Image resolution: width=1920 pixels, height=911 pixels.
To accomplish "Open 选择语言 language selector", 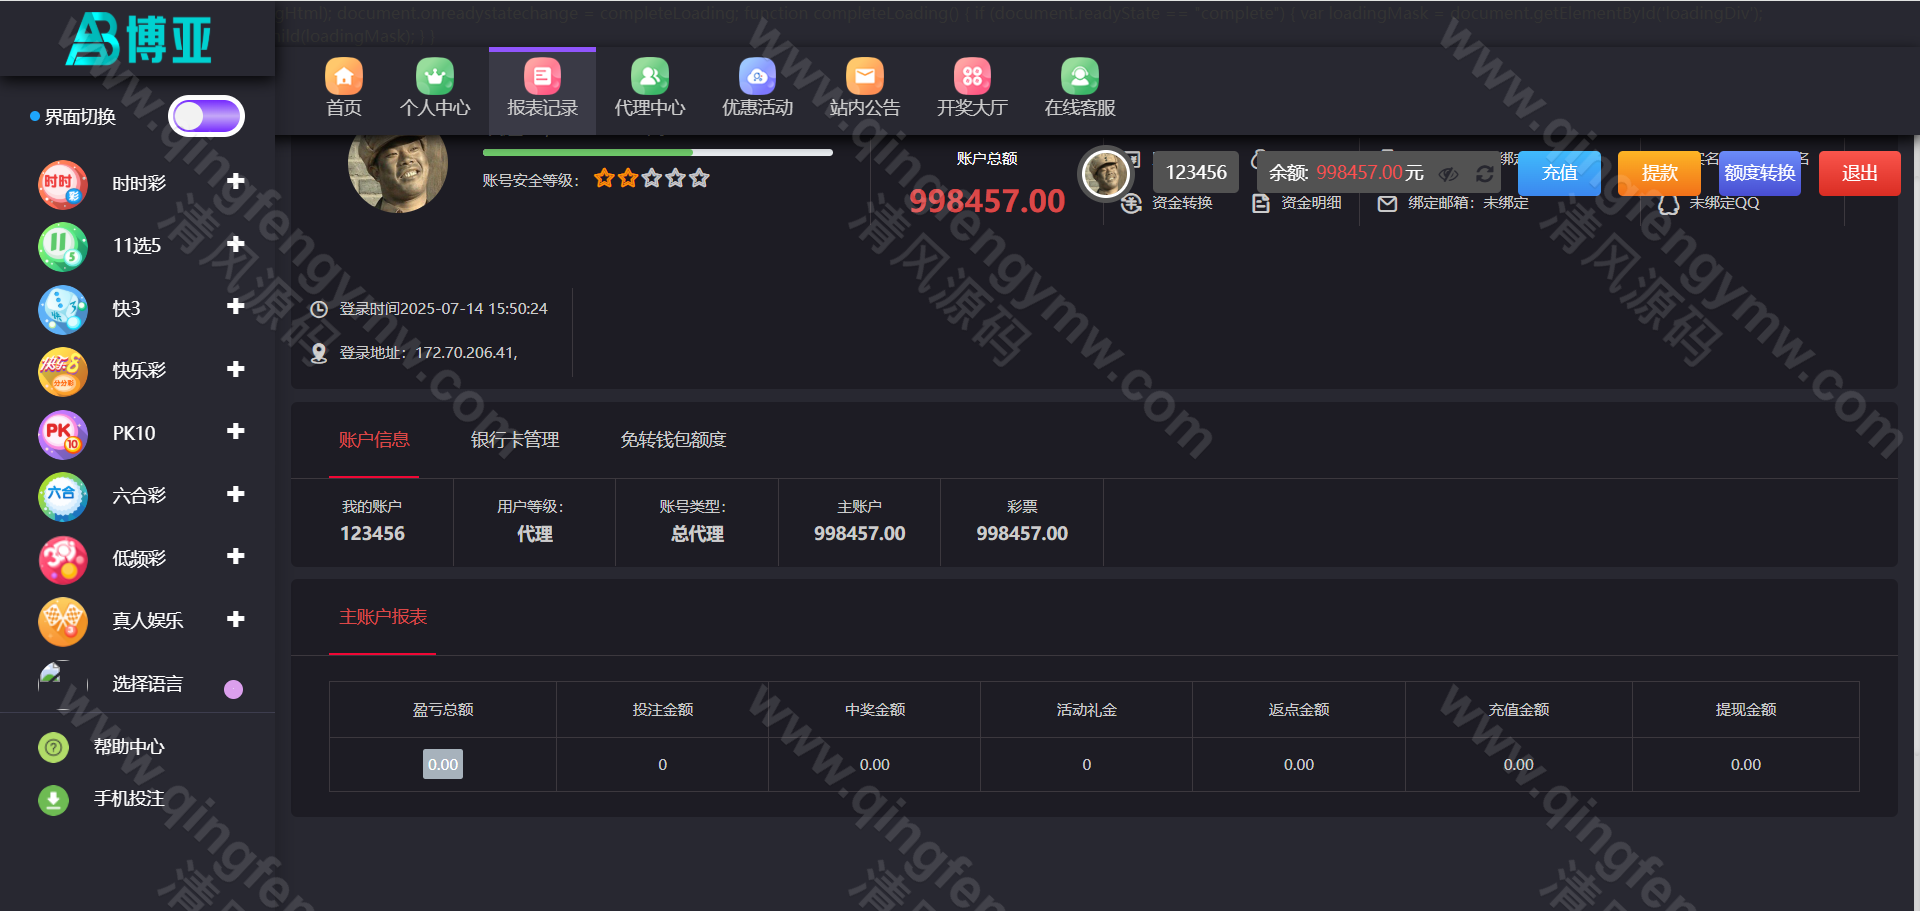I will click(x=147, y=684).
